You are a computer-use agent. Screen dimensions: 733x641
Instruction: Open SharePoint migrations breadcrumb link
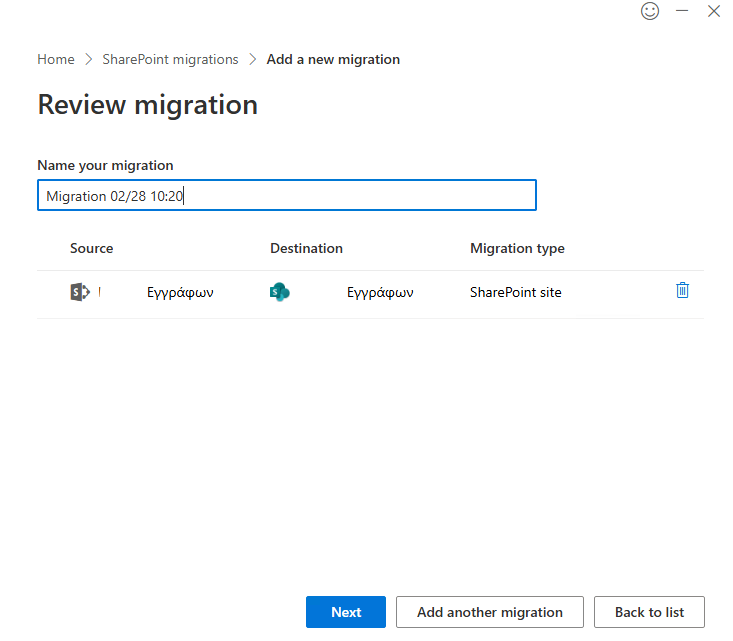(x=170, y=60)
